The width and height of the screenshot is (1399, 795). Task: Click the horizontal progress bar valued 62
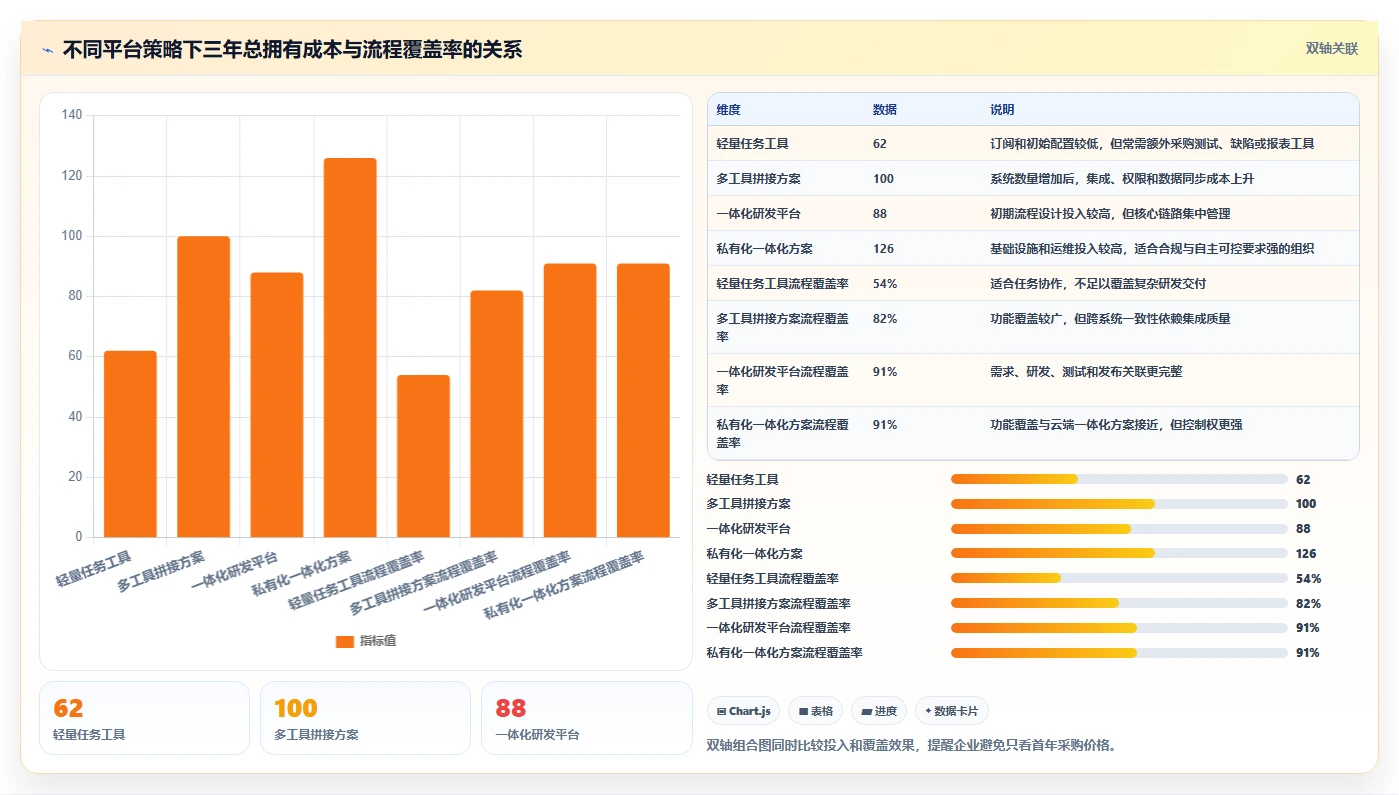[x=1119, y=479]
